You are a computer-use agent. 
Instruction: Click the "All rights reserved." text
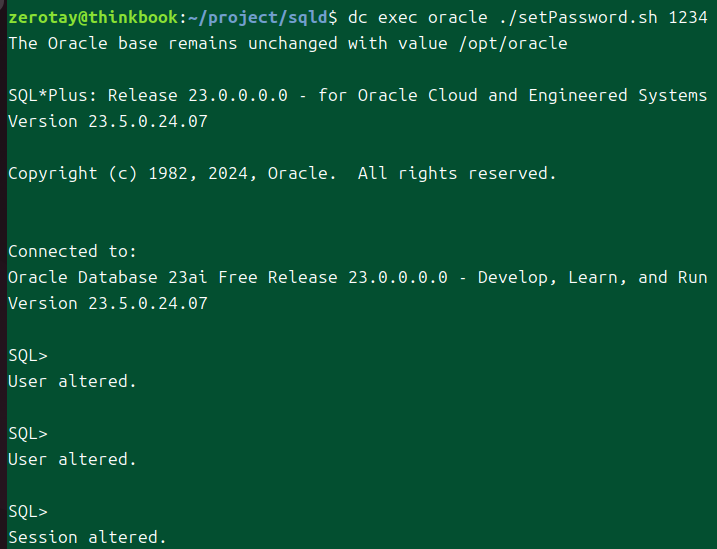pyautogui.click(x=457, y=174)
